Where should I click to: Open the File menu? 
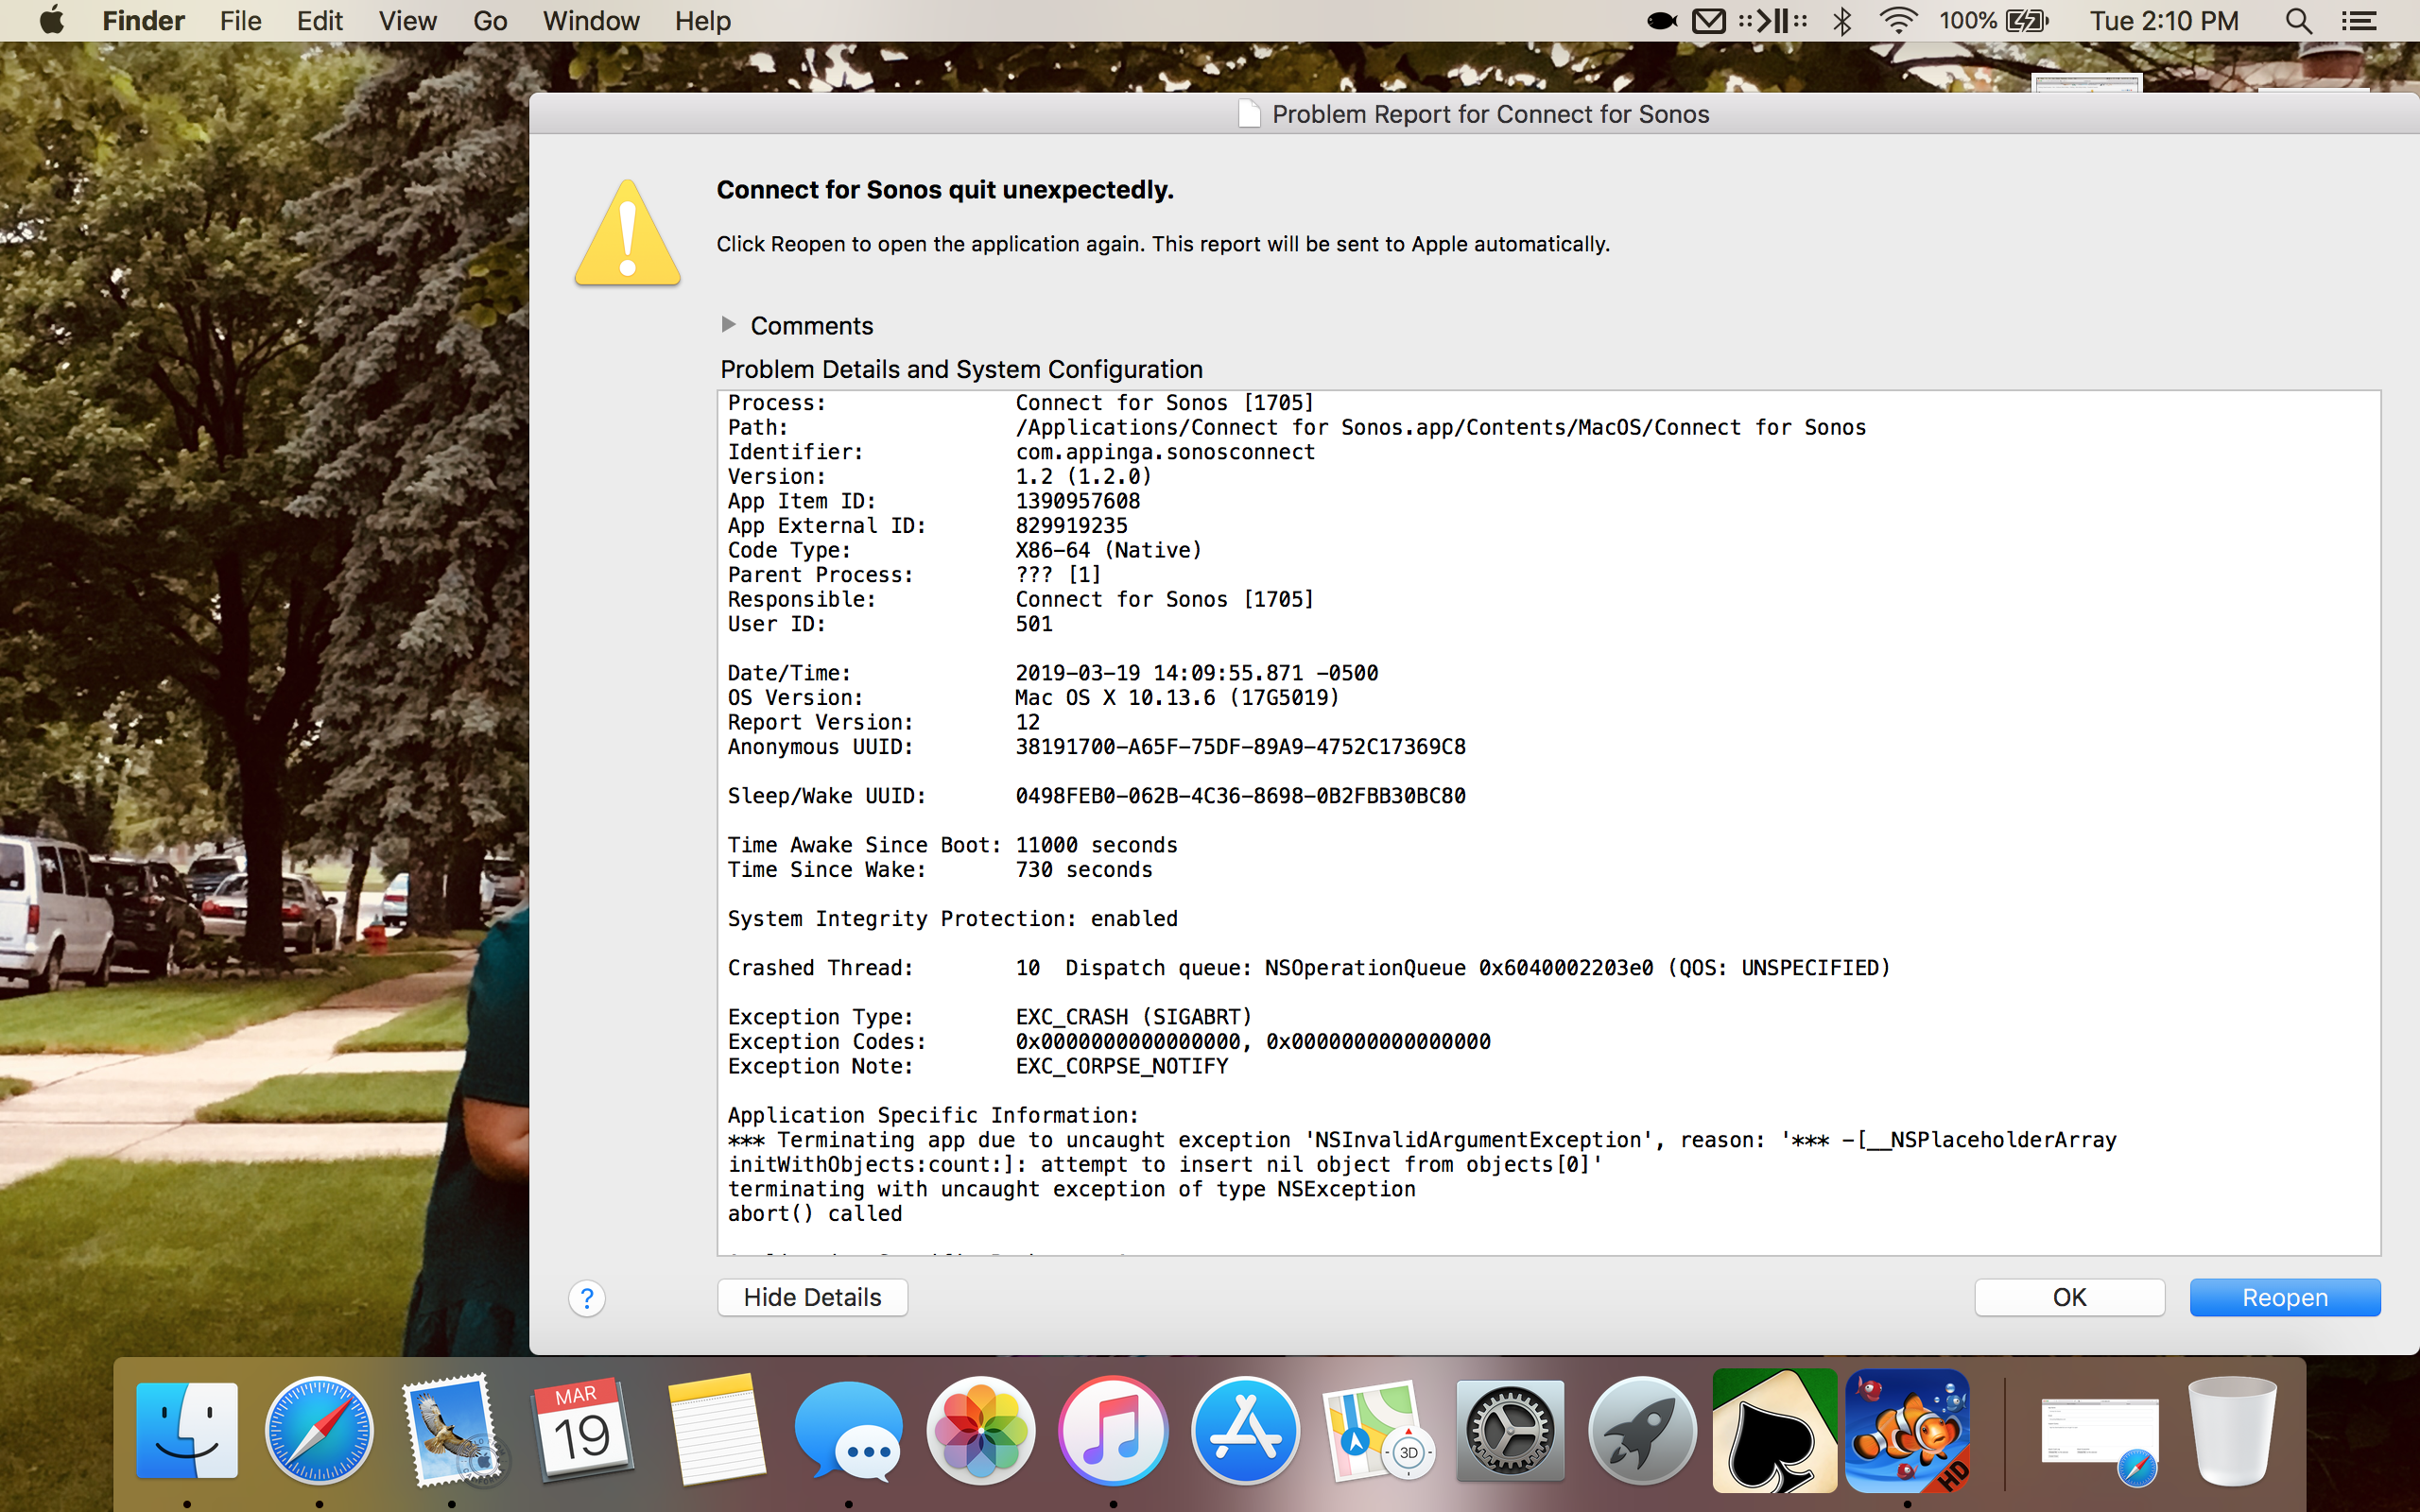pos(241,20)
